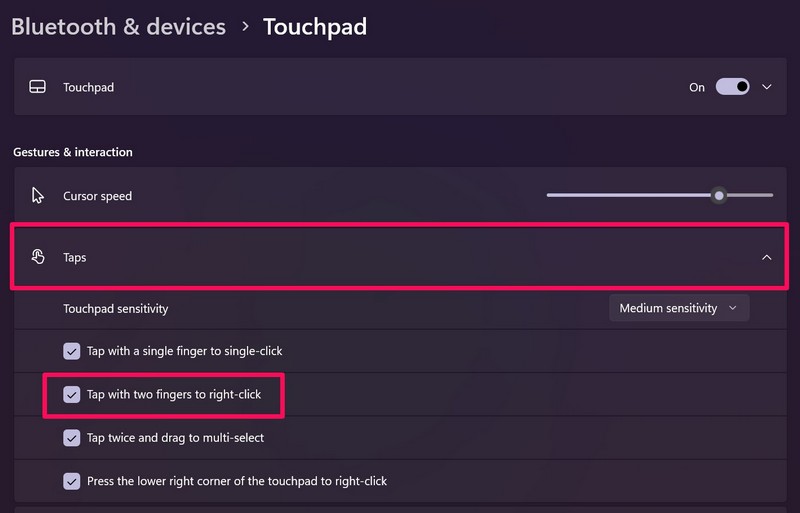Click the cursor arrow icon beside Cursor speed
800x513 pixels.
38,196
